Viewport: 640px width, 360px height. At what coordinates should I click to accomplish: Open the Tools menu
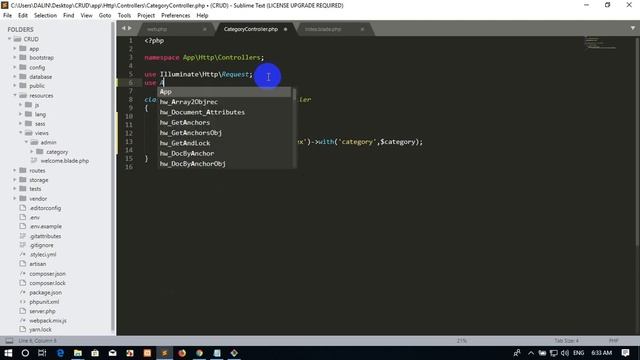click(x=124, y=16)
